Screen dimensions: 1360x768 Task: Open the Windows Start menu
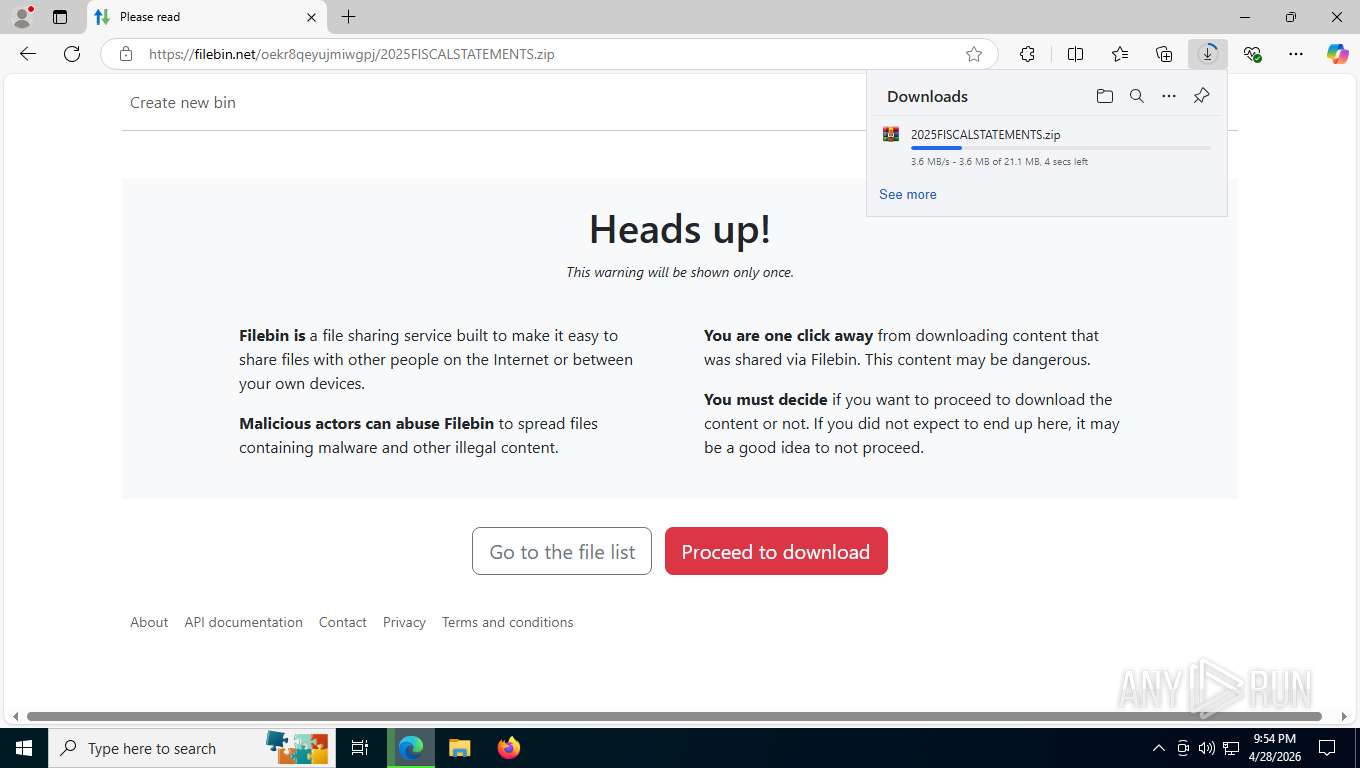click(x=24, y=748)
